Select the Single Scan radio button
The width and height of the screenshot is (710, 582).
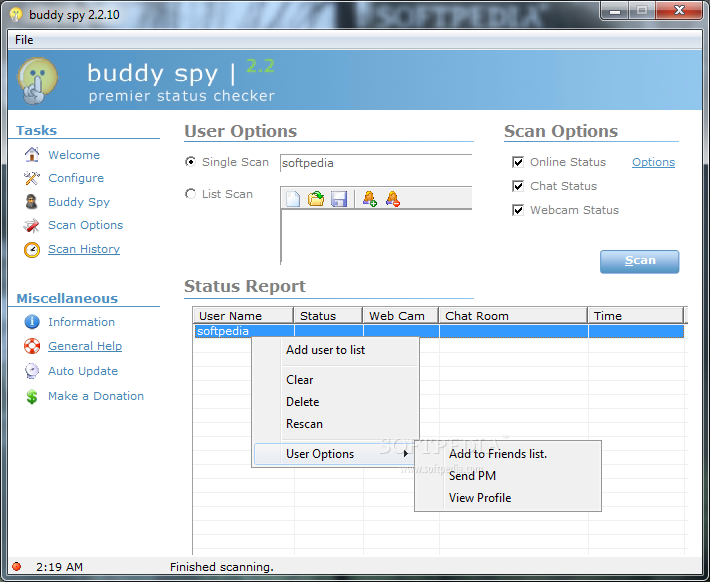click(191, 162)
